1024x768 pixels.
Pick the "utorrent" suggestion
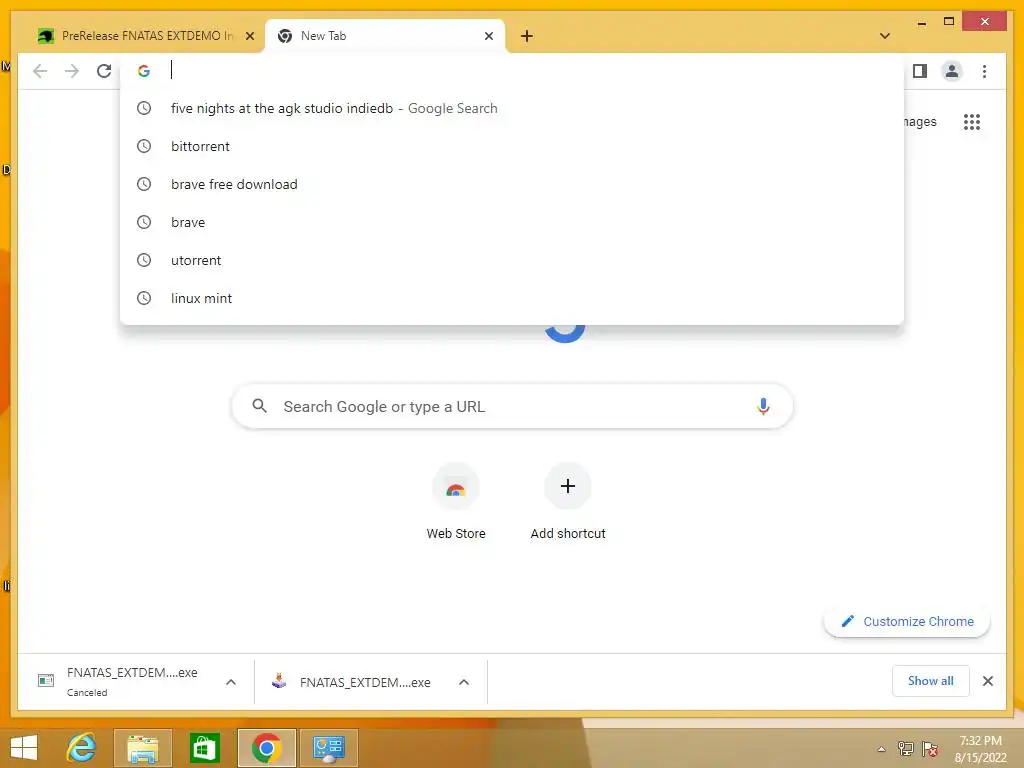(512, 260)
